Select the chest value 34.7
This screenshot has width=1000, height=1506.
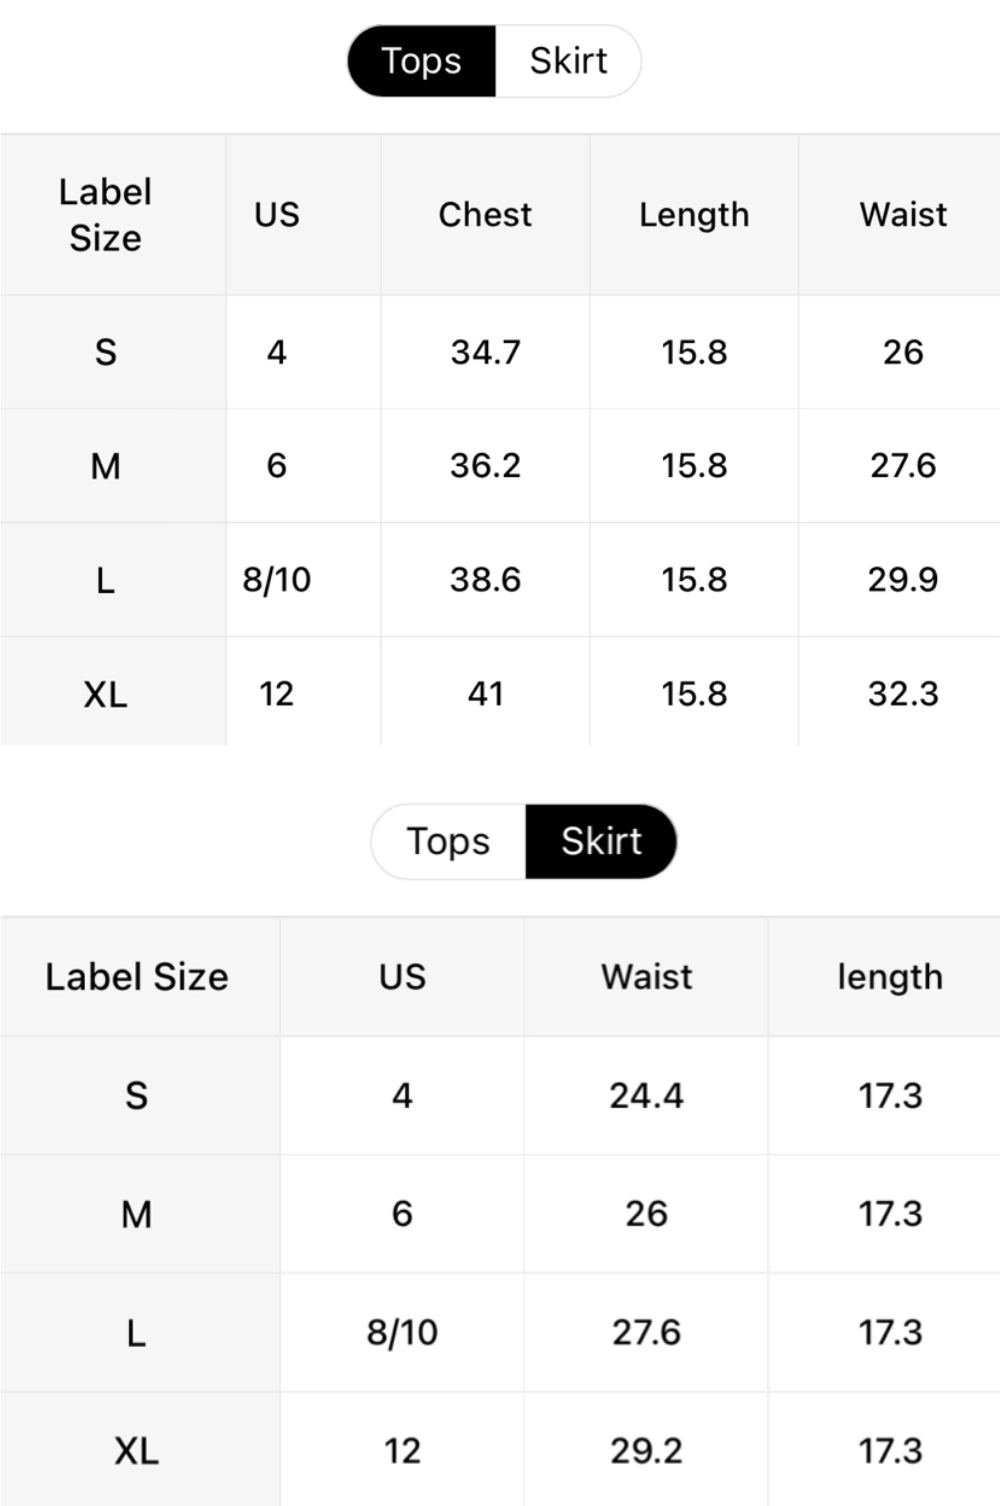tap(485, 352)
